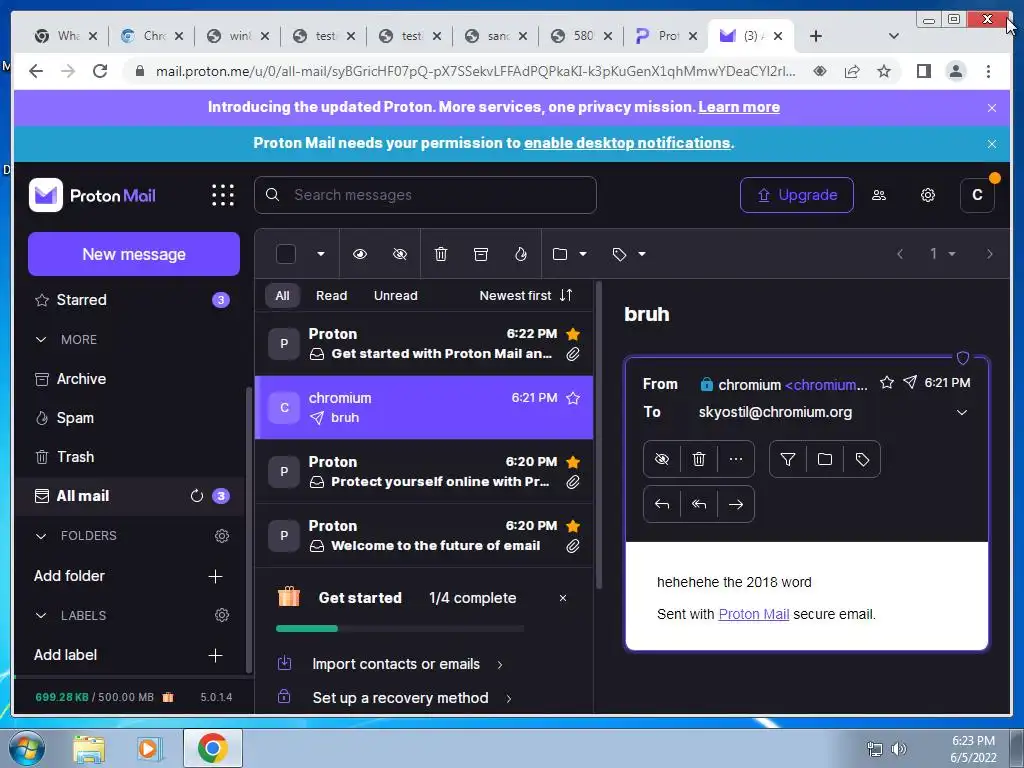Open FOLDERS settings gear icon
Image resolution: width=1024 pixels, height=768 pixels.
click(222, 536)
